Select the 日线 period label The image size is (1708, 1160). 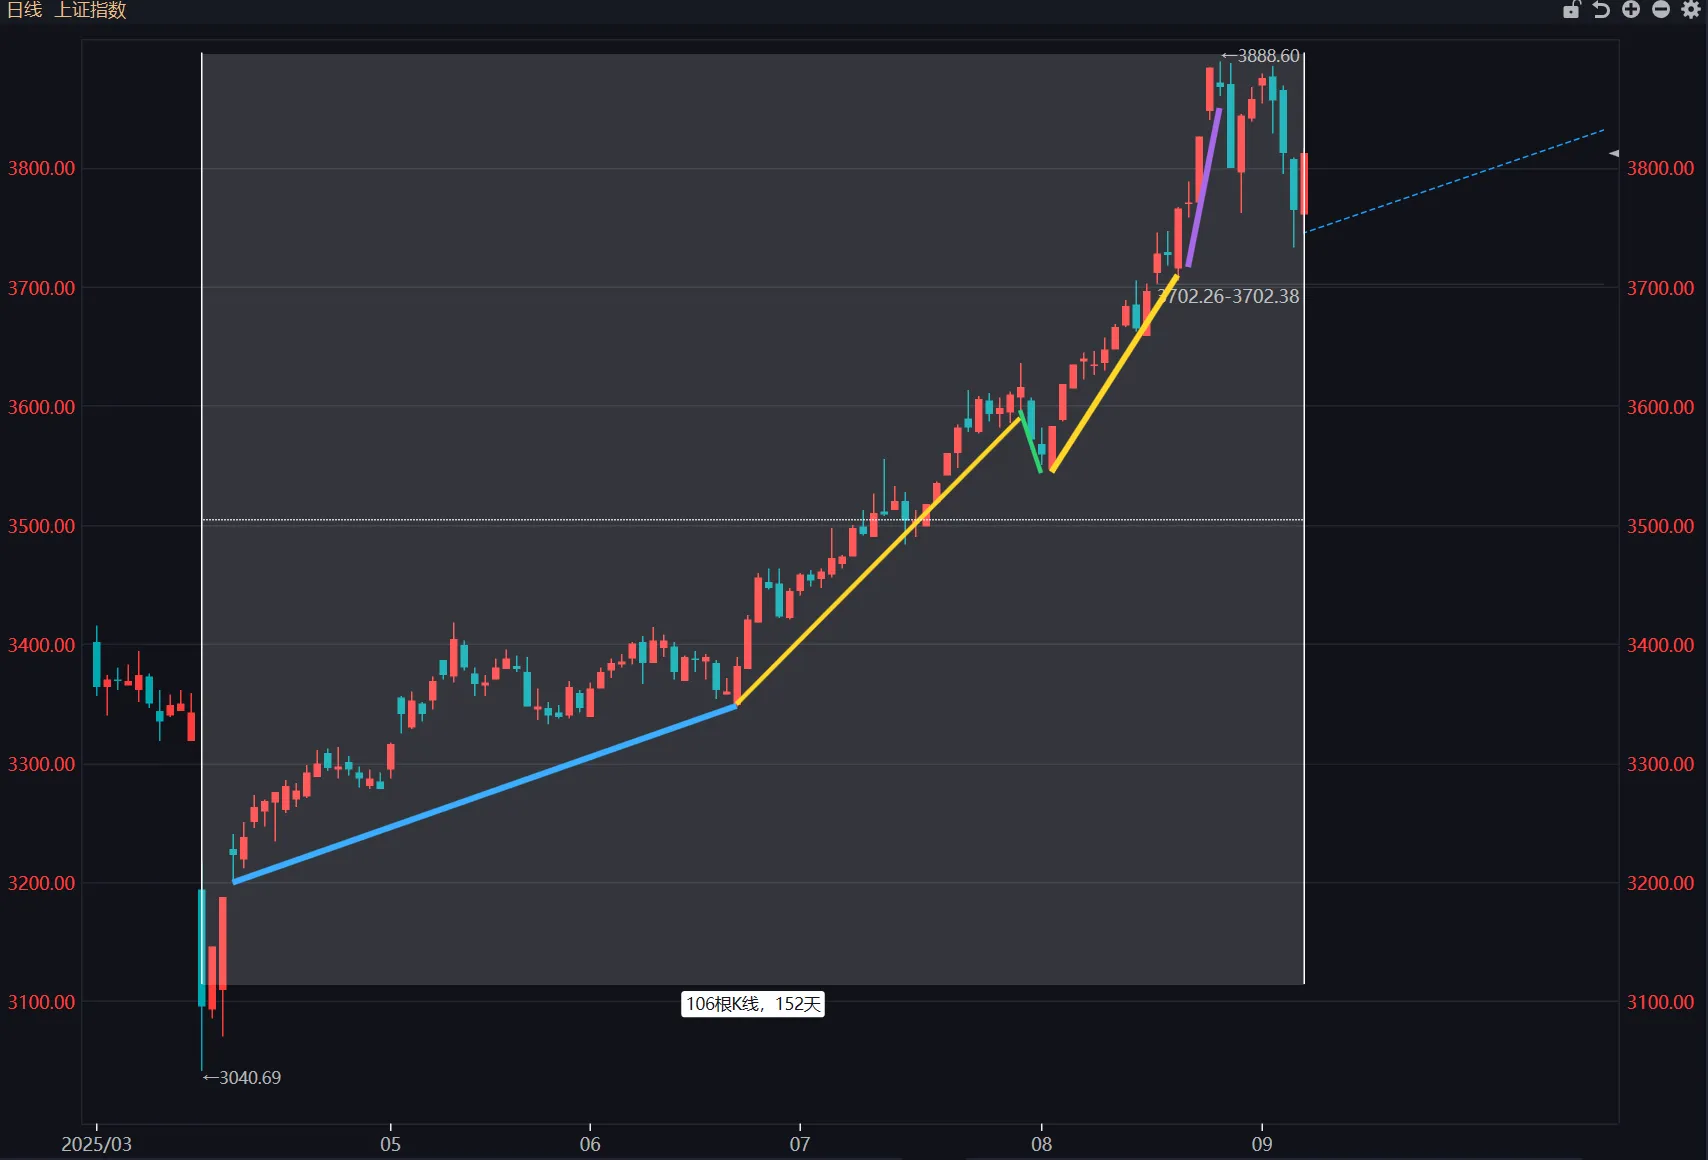pyautogui.click(x=24, y=10)
